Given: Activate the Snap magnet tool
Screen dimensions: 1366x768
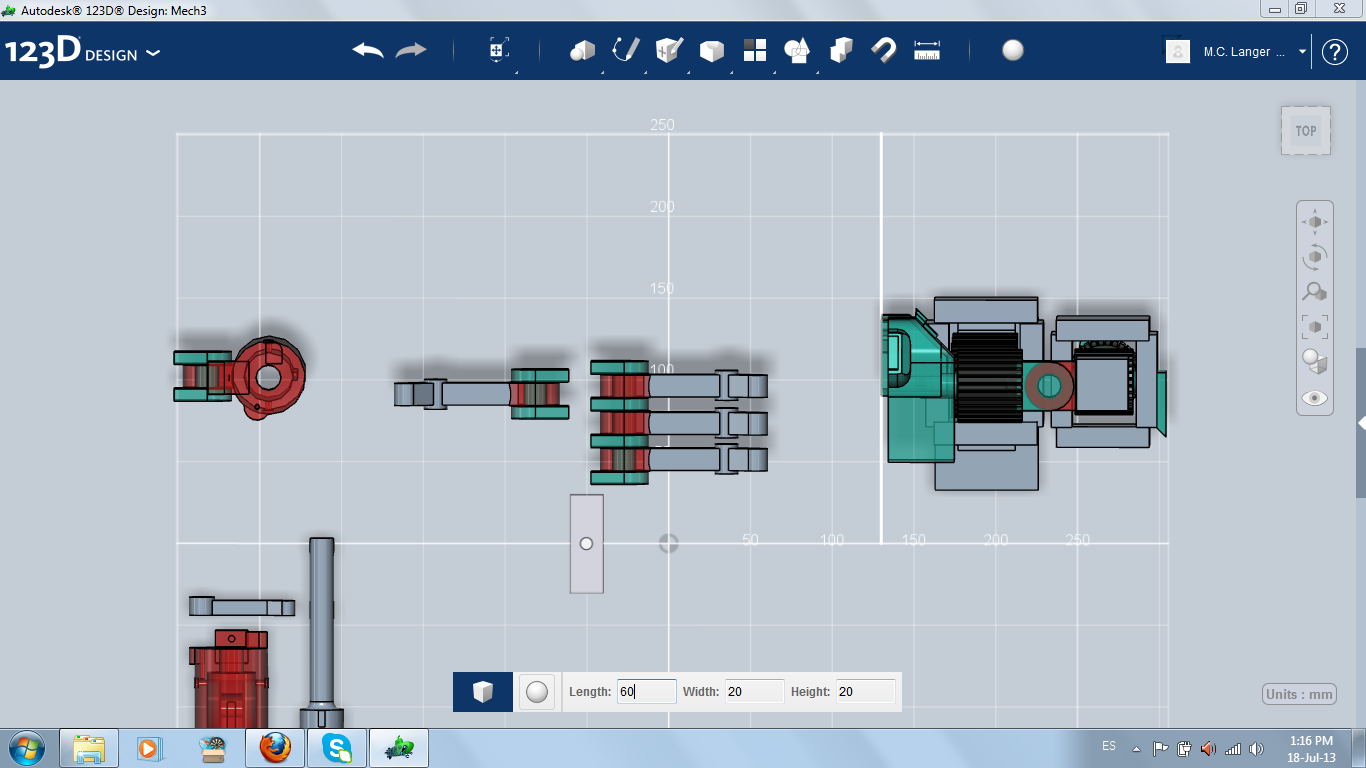Looking at the screenshot, I should click(x=884, y=50).
